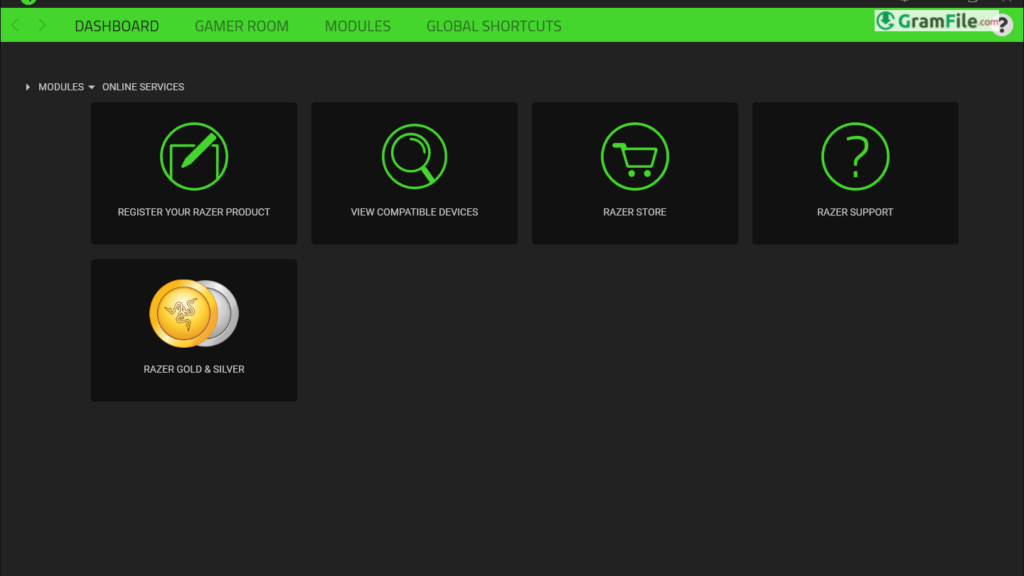Open the Razer Support tile

[x=855, y=173]
